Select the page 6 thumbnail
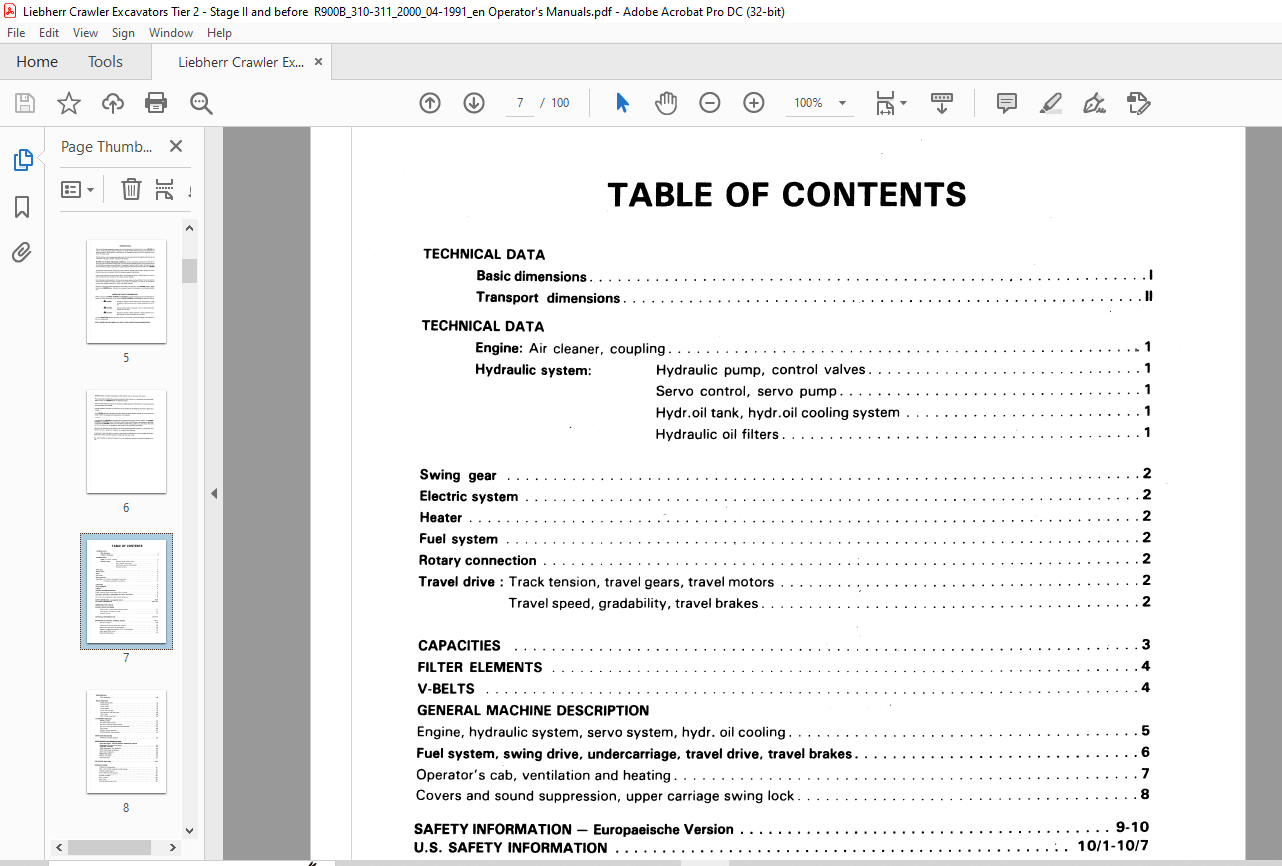Image resolution: width=1282 pixels, height=866 pixels. (126, 441)
